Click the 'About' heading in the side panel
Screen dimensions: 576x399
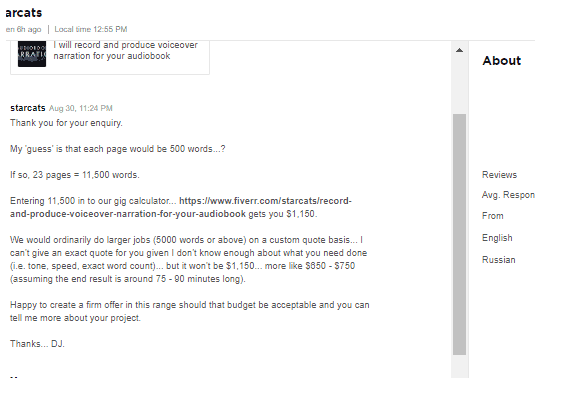(x=502, y=61)
